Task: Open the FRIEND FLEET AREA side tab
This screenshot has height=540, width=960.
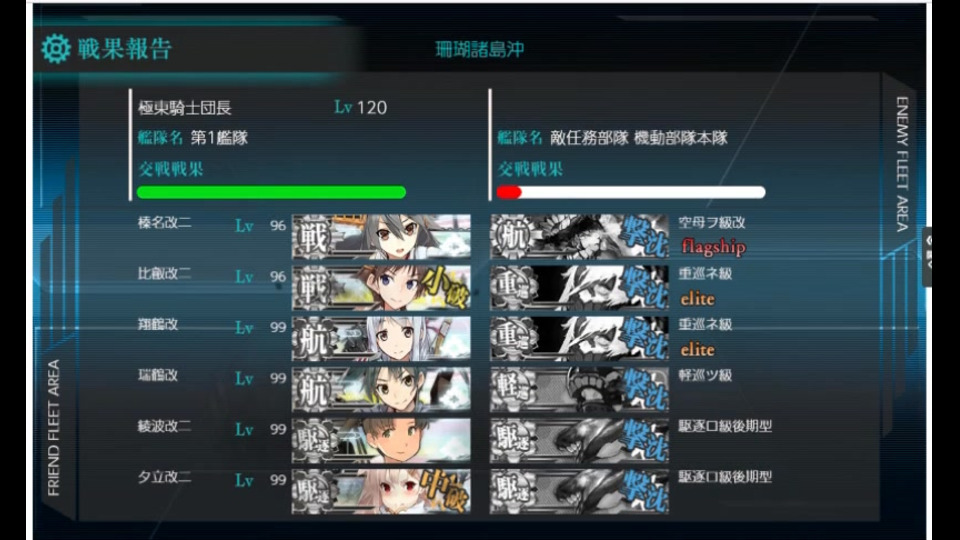Action: point(54,427)
